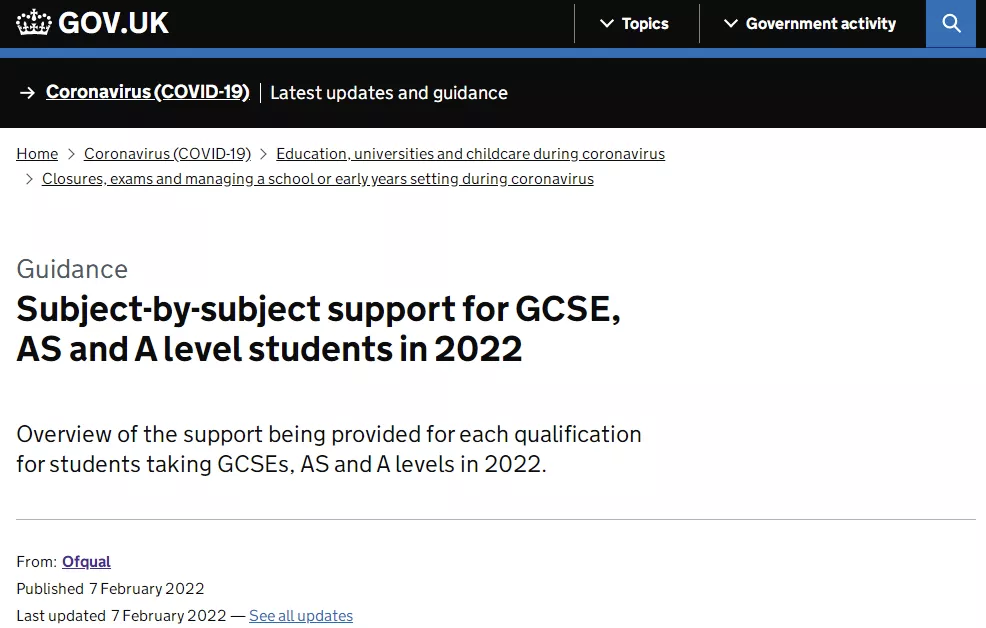Expand the Topics menu chevron
The width and height of the screenshot is (986, 628).
coord(606,23)
